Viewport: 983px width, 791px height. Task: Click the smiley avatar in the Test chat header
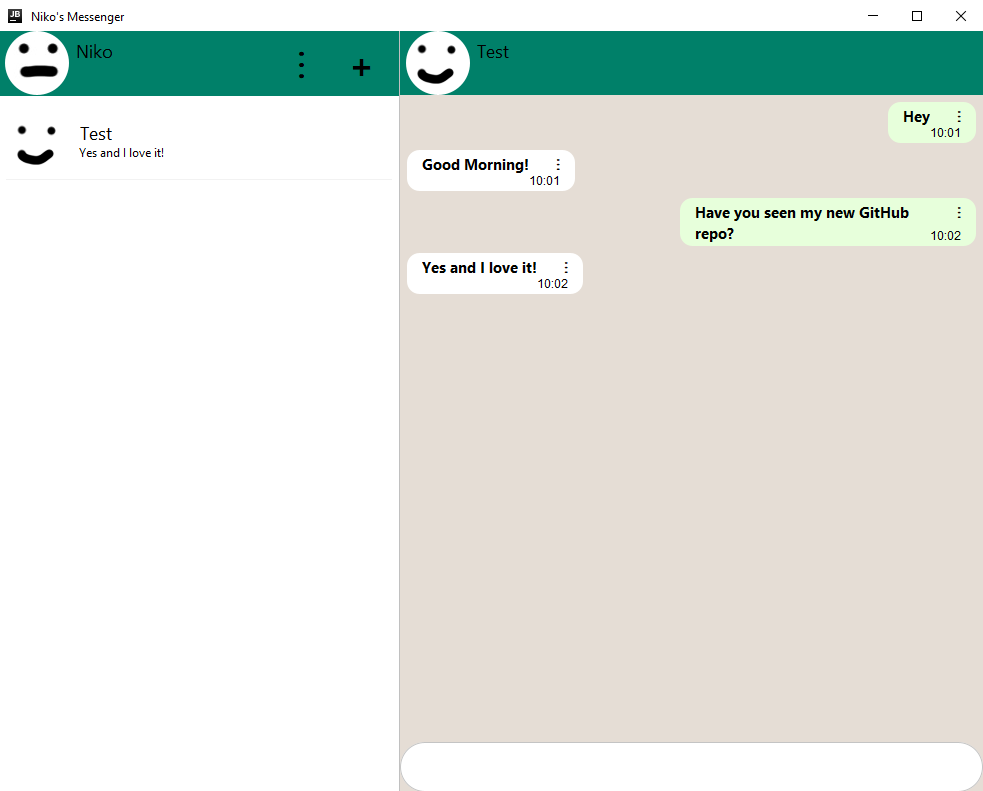[x=438, y=63]
